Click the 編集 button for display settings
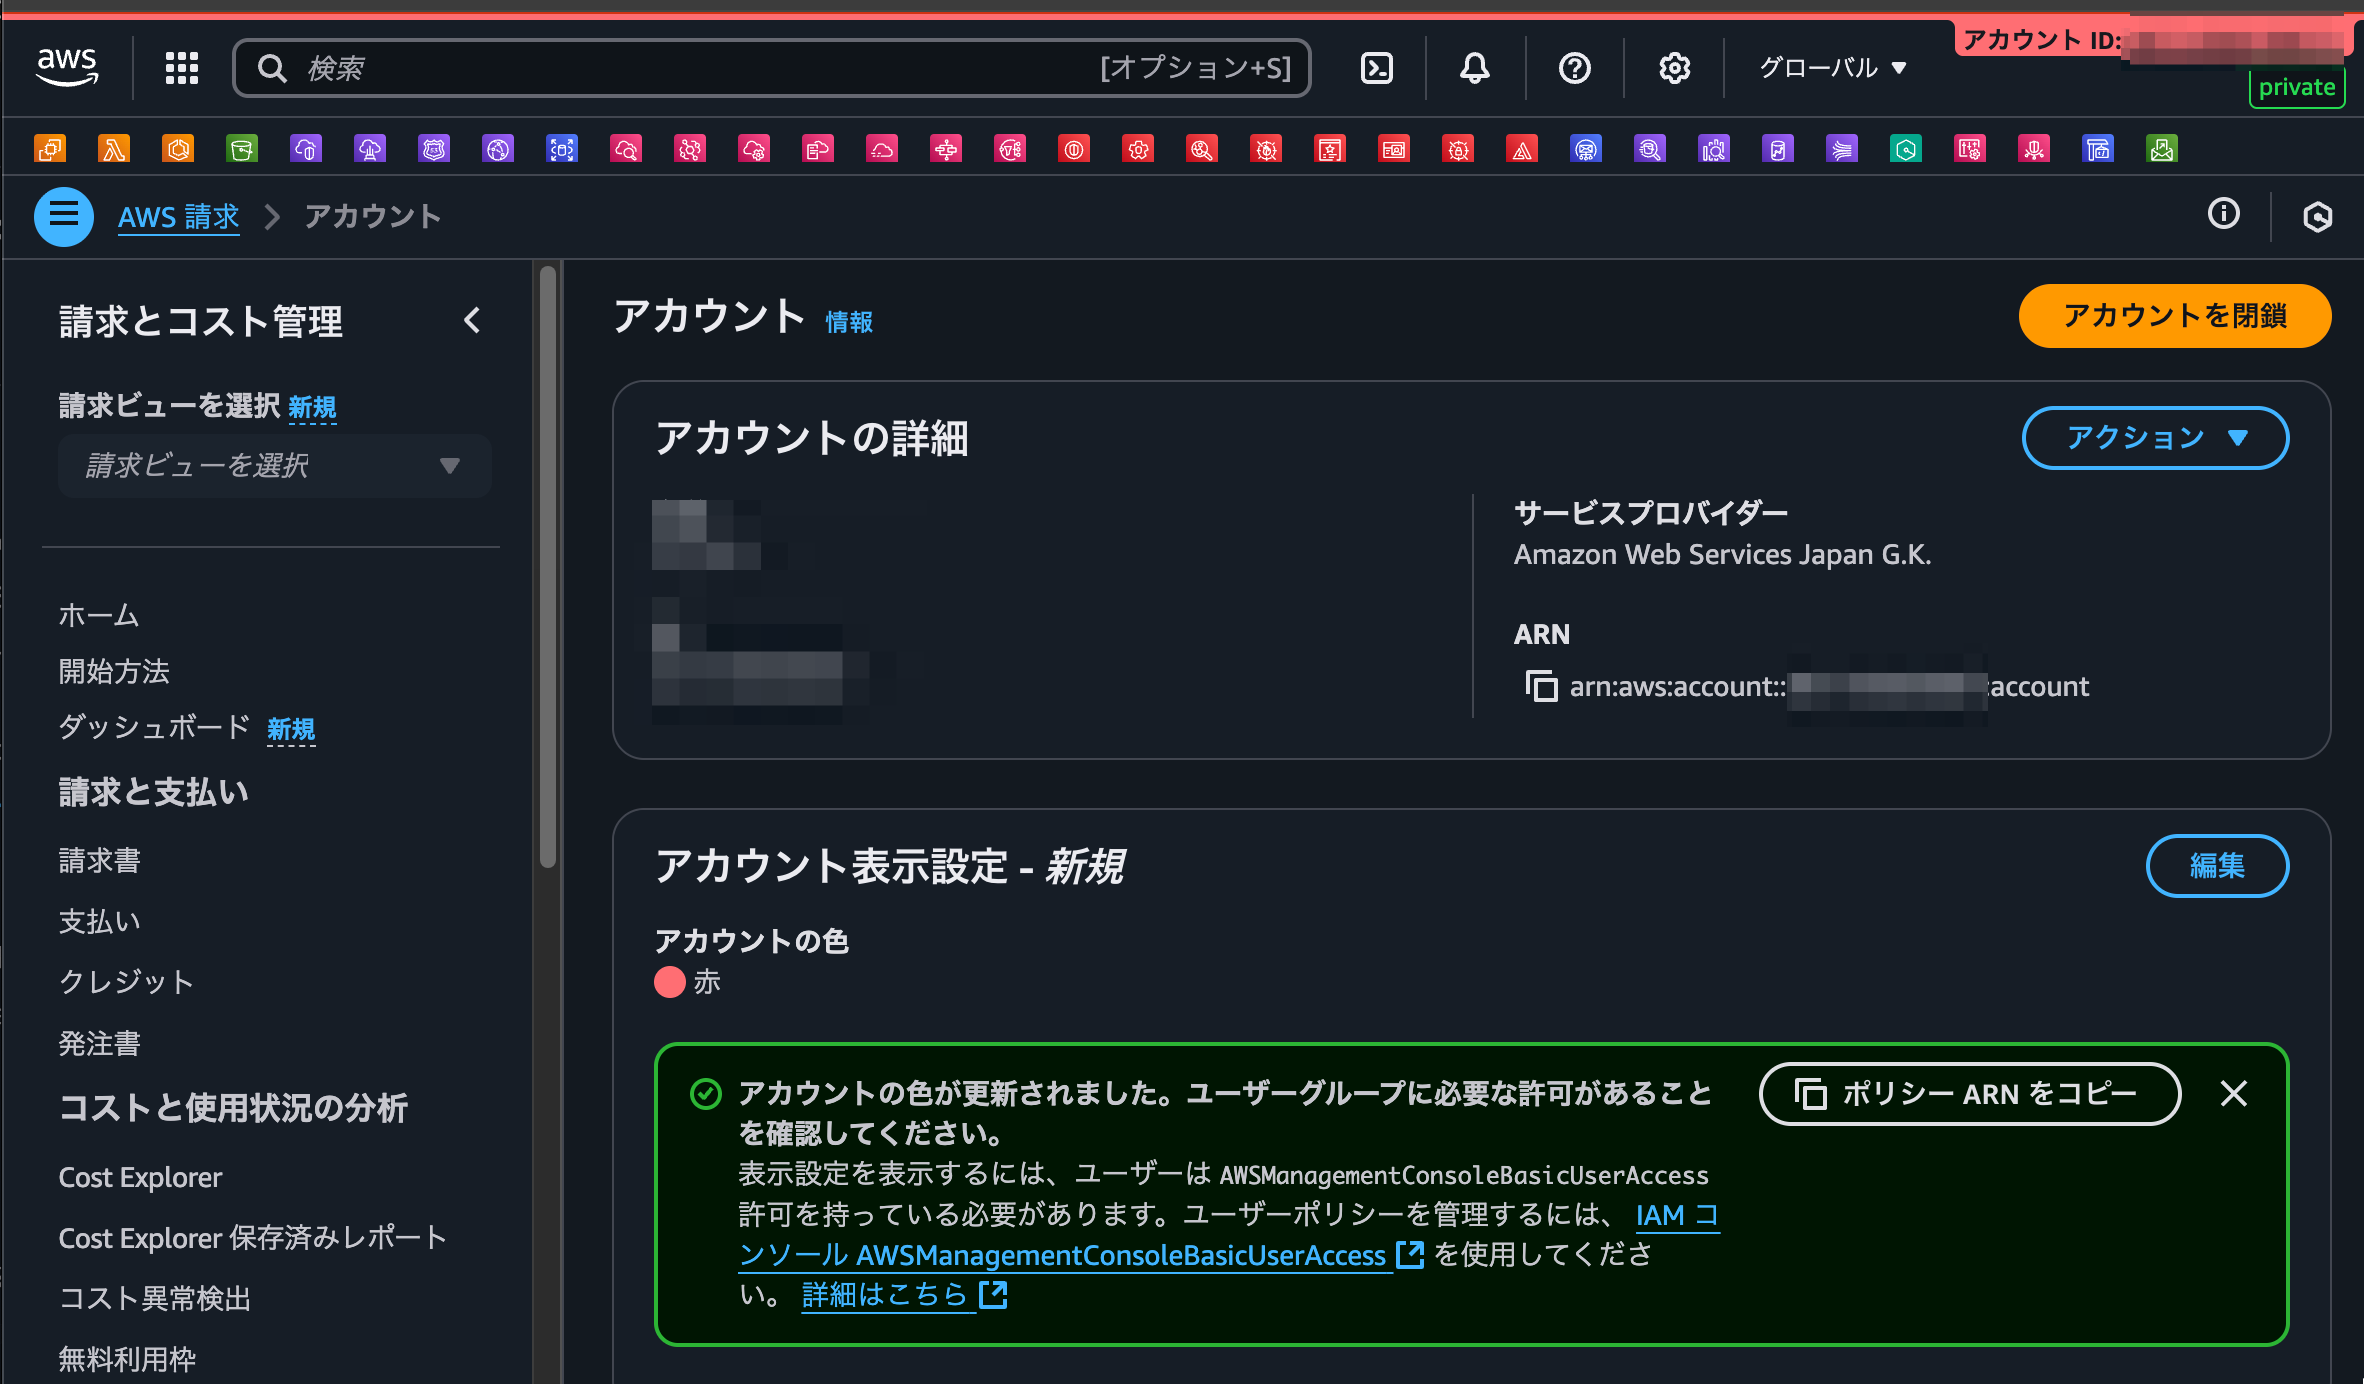The height and width of the screenshot is (1384, 2364). (x=2217, y=866)
